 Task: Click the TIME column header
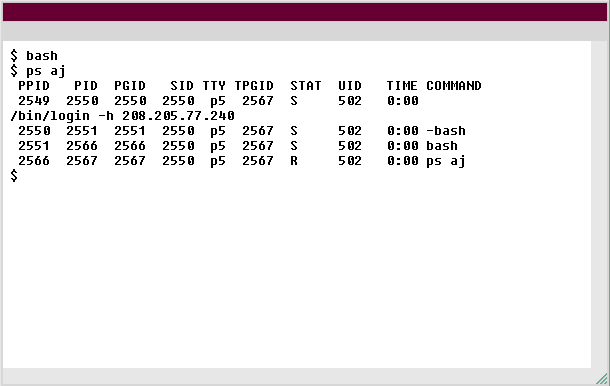(x=402, y=86)
